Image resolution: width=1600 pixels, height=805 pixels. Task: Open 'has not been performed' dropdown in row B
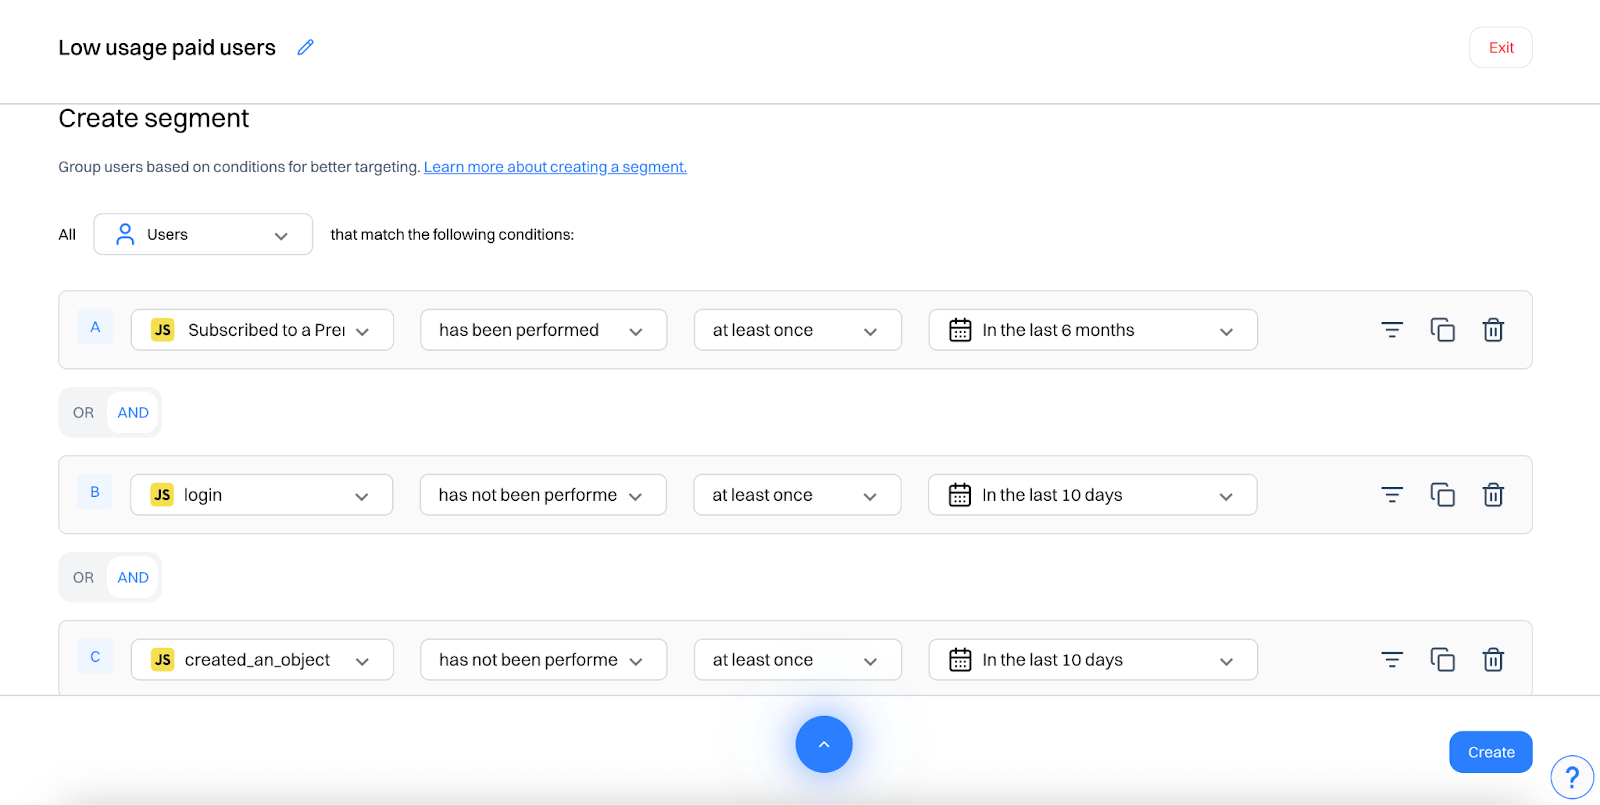543,495
